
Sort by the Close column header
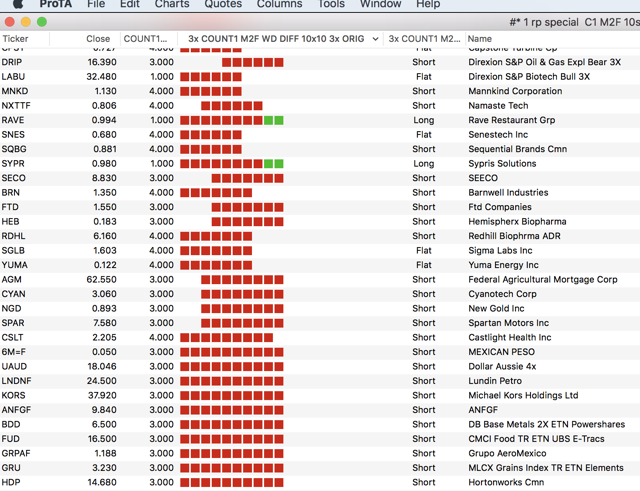click(x=85, y=39)
